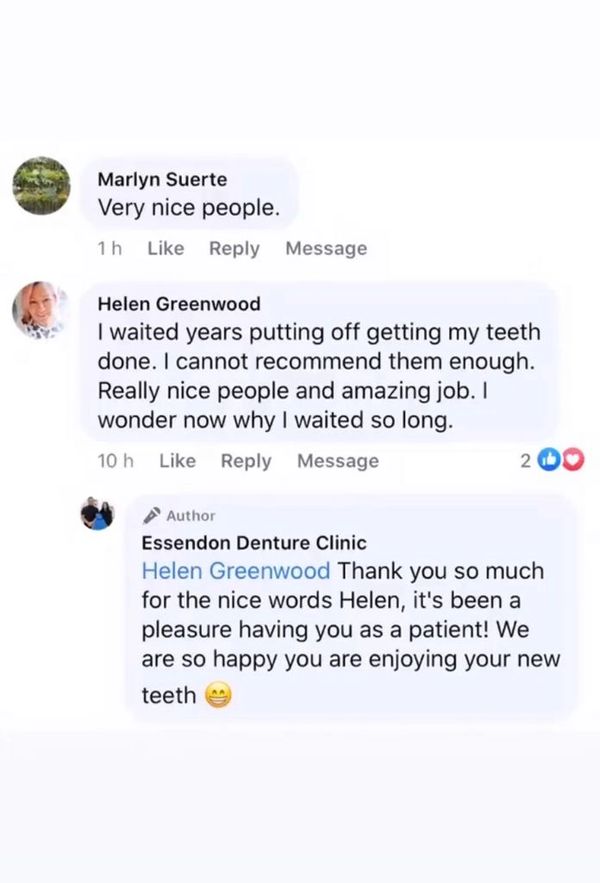The height and width of the screenshot is (883, 600).
Task: Open Essendon Denture Clinic page name
Action: click(x=254, y=543)
